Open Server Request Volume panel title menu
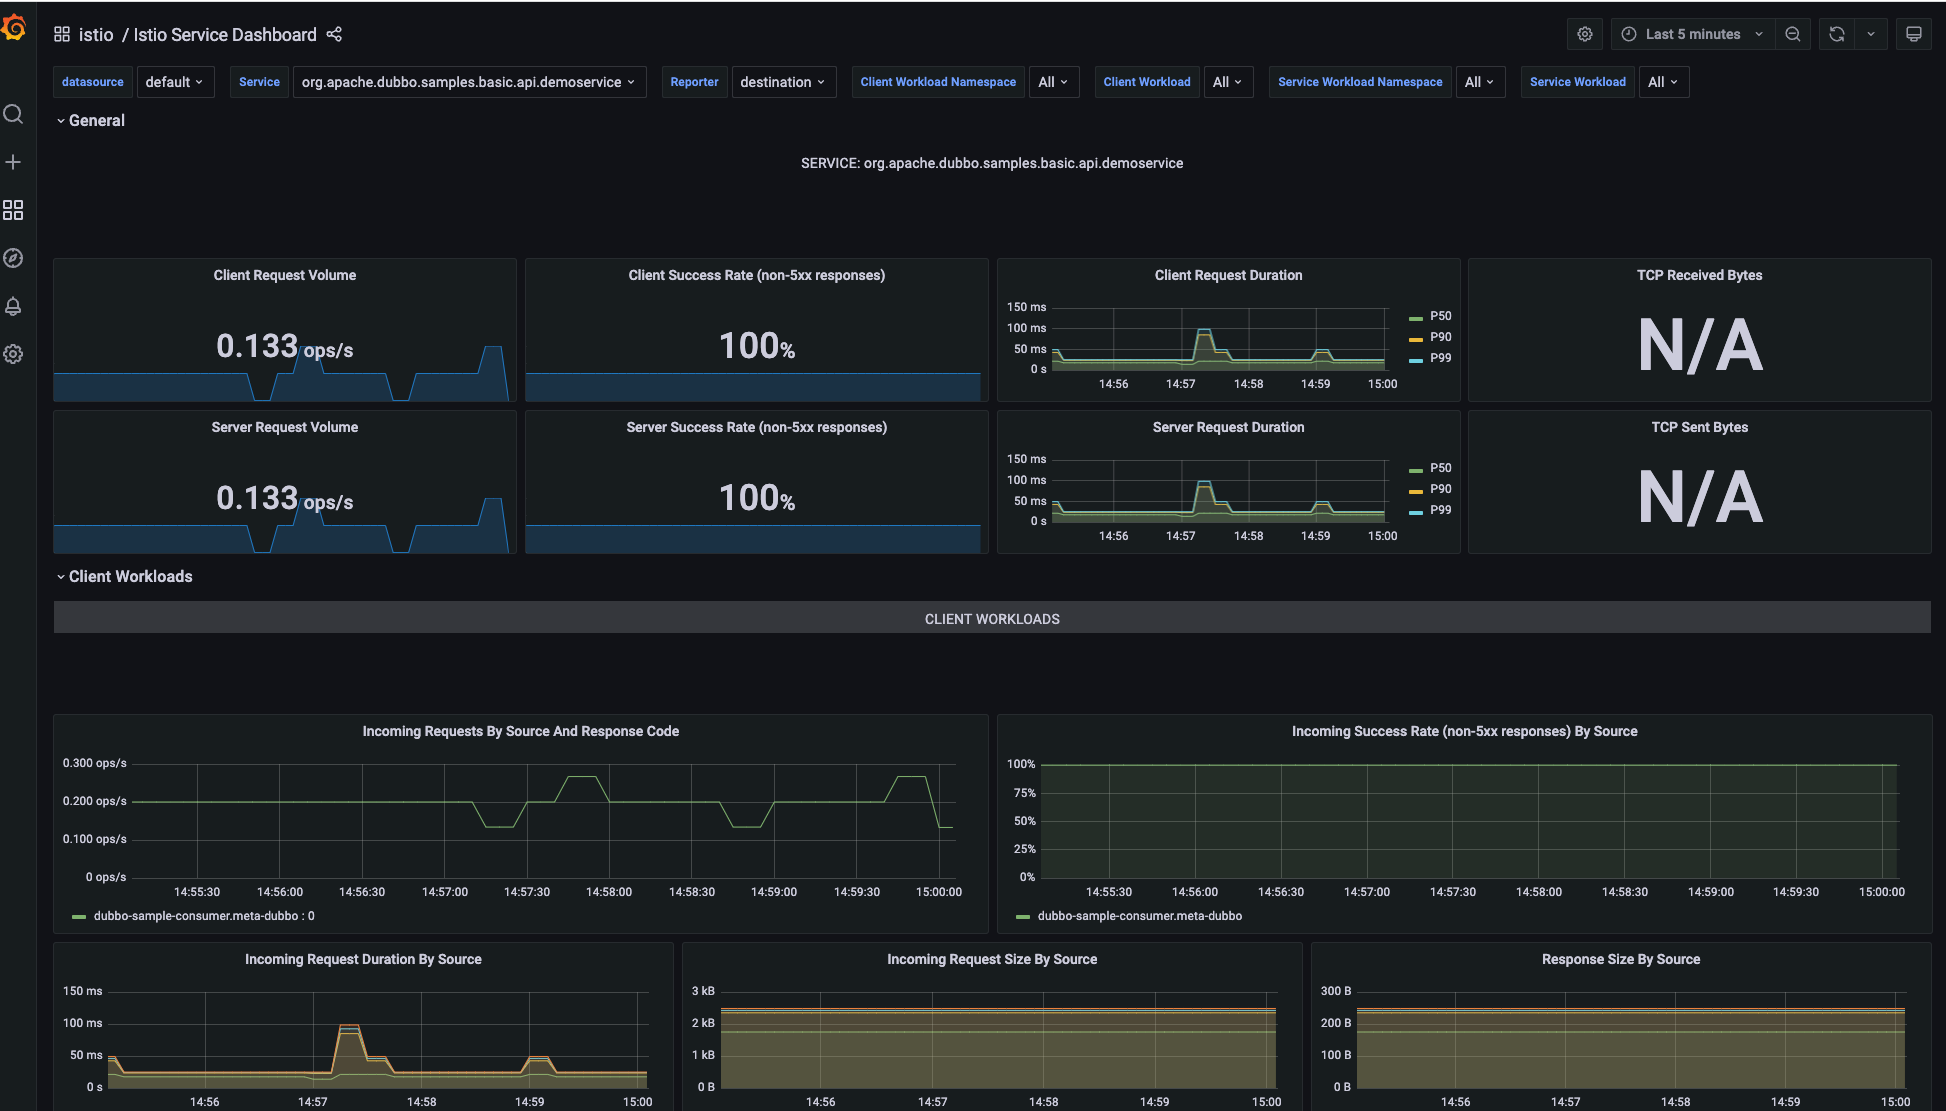Viewport: 1946px width, 1111px height. coord(285,427)
